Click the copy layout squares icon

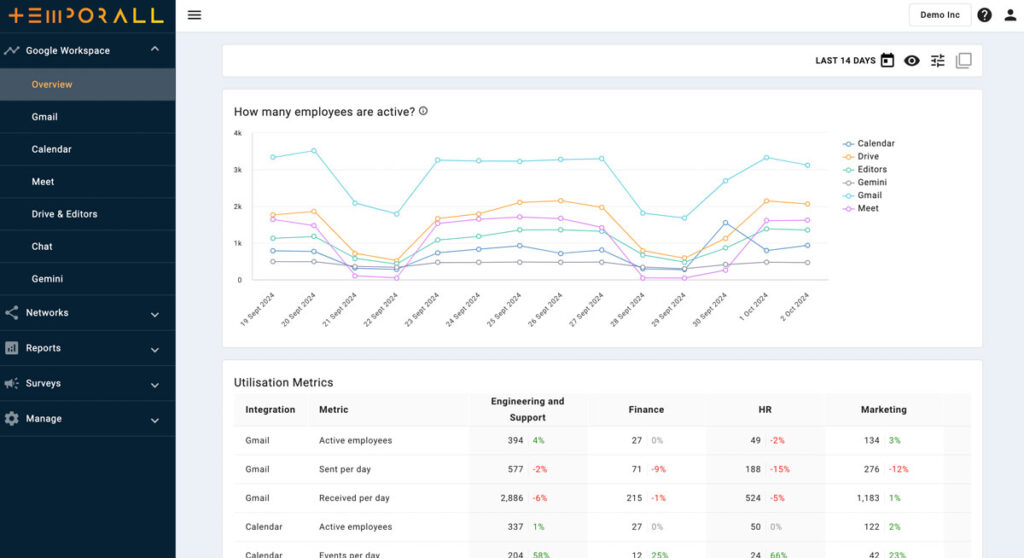963,61
